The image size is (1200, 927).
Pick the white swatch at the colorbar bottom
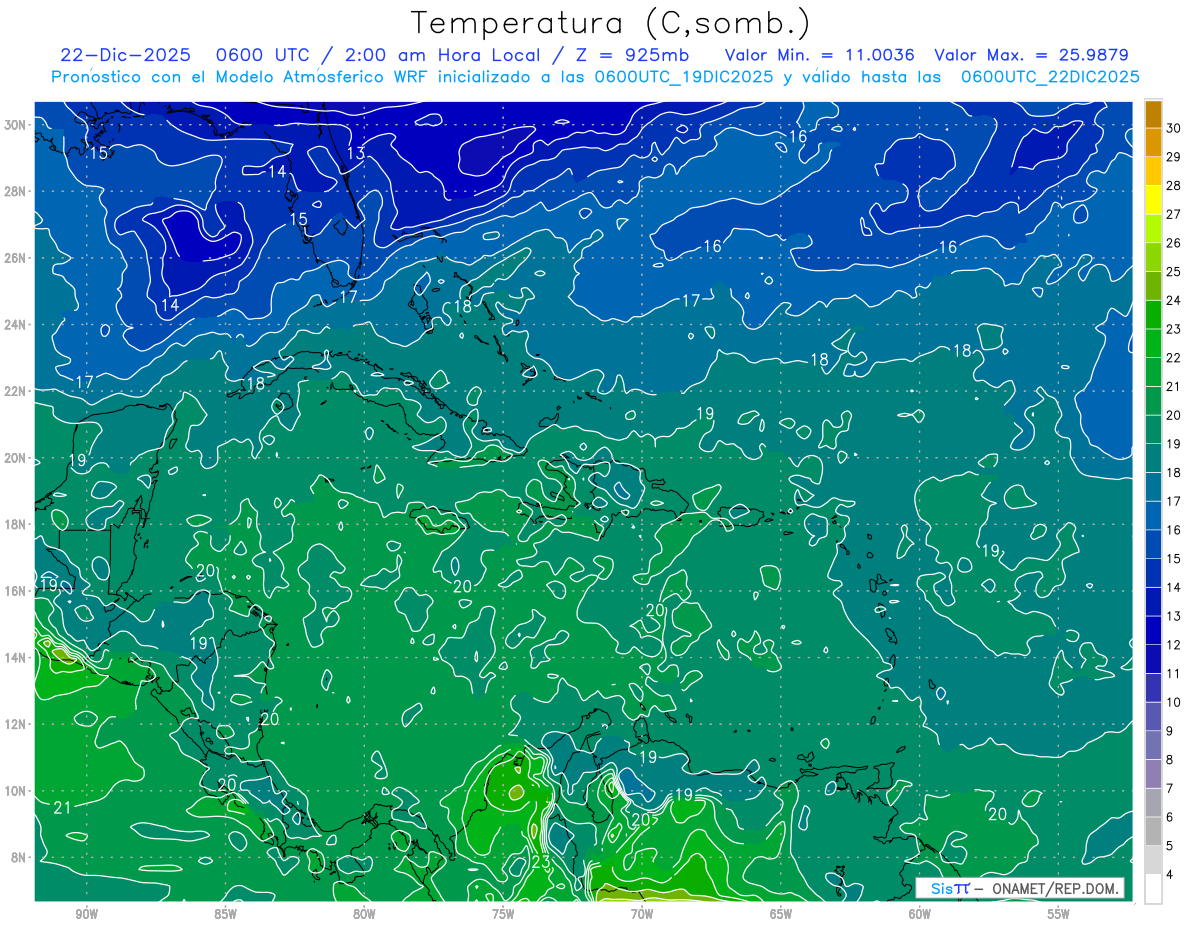click(x=1153, y=888)
